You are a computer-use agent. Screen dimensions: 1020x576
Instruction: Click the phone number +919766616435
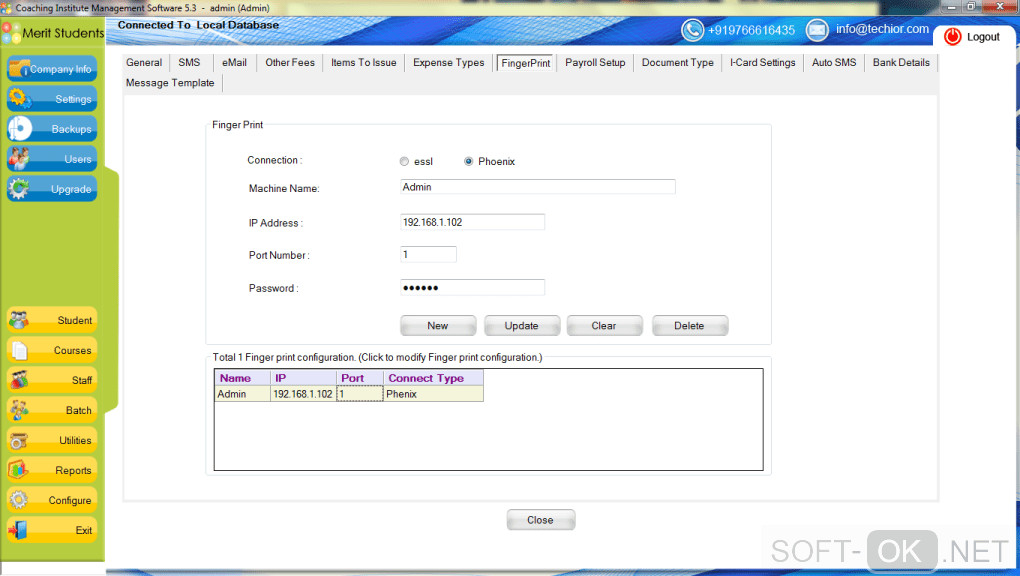(751, 31)
